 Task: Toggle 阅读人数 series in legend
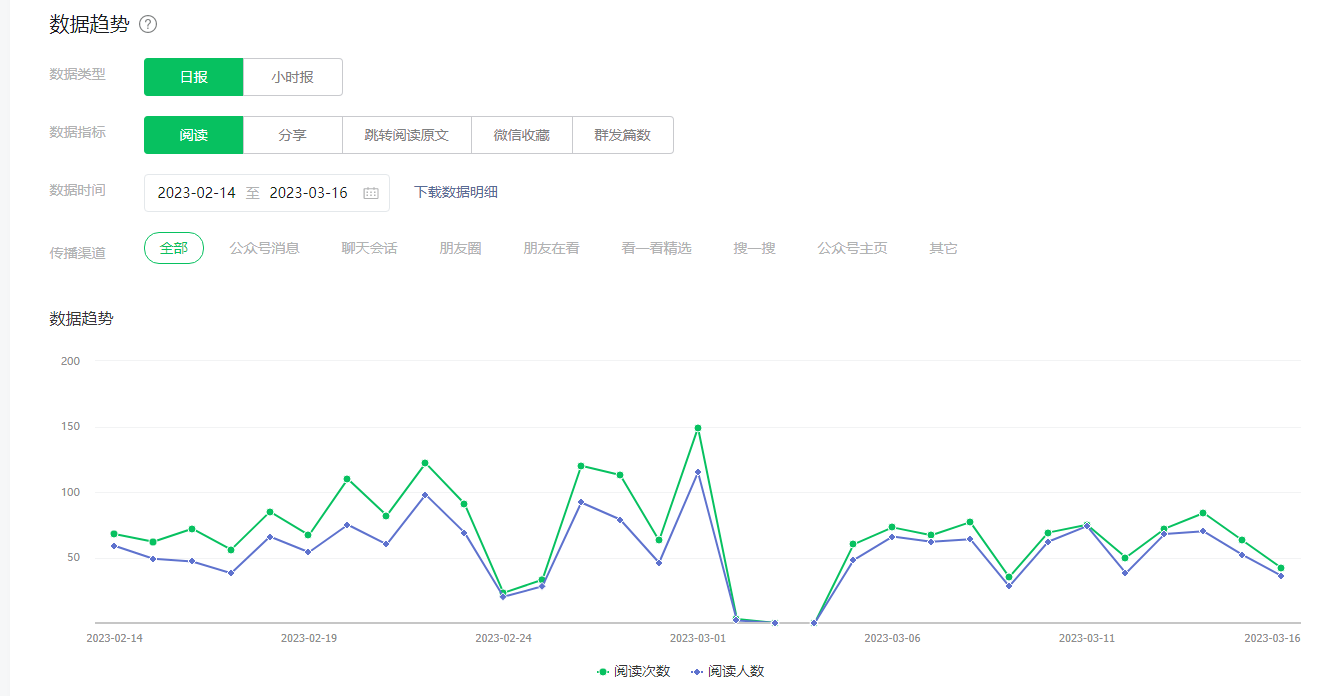point(727,672)
